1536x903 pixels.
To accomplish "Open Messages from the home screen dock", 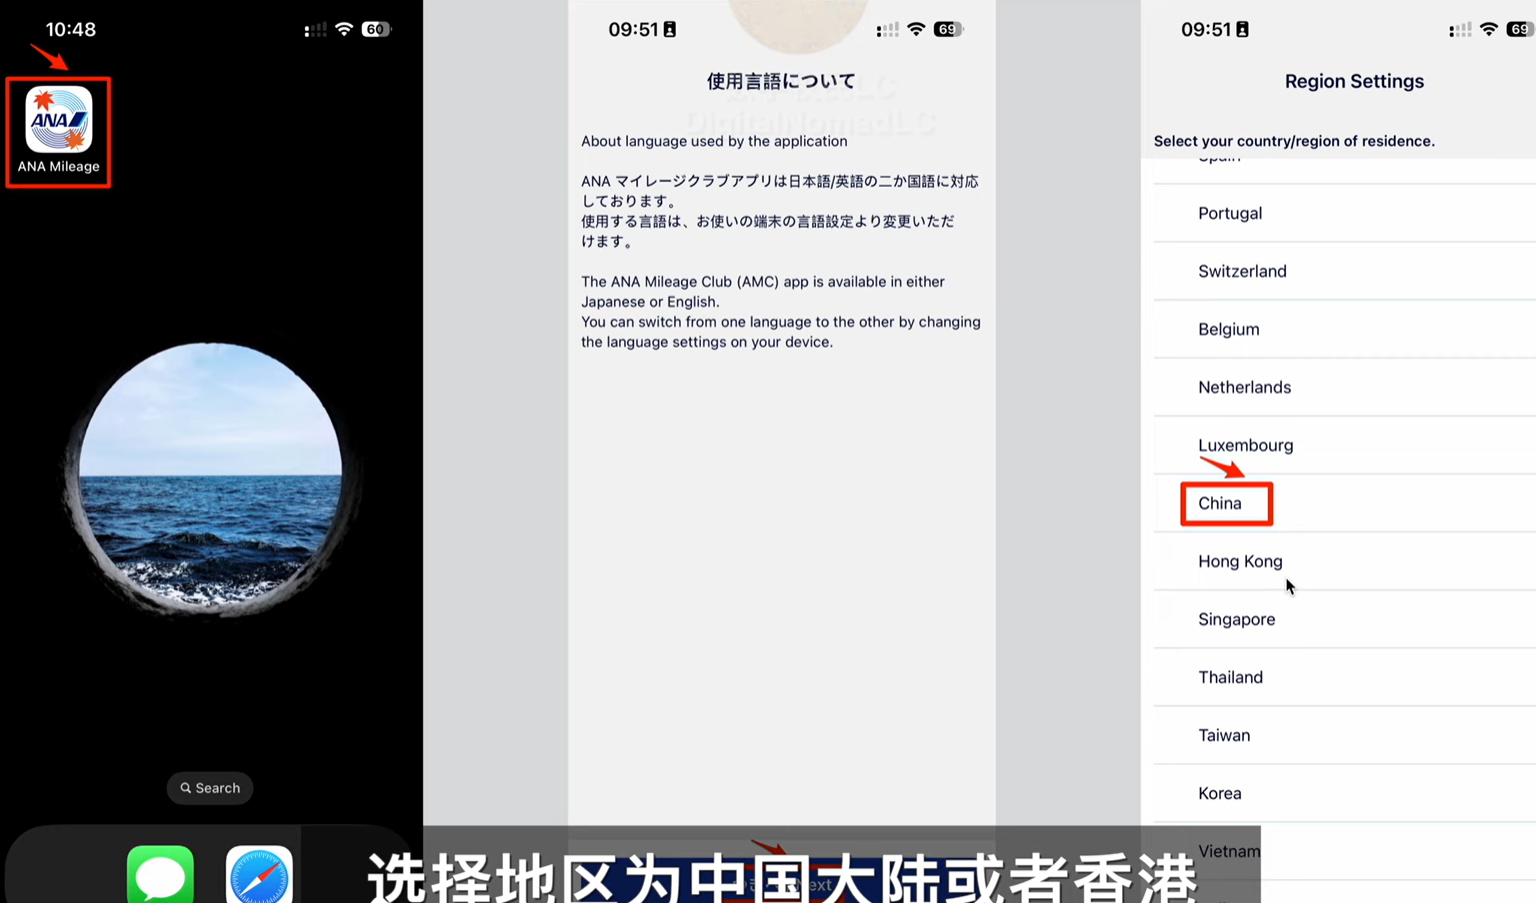I will (160, 876).
